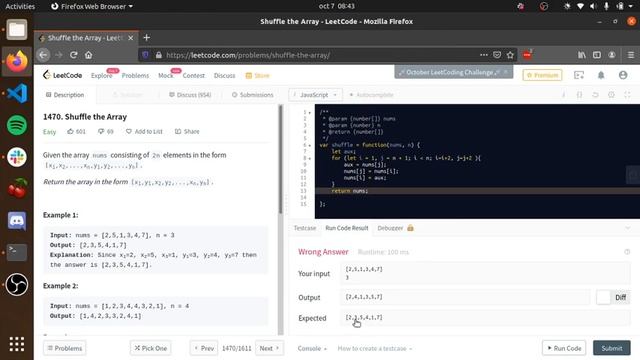Reload the LeetCode page

click(x=73, y=55)
